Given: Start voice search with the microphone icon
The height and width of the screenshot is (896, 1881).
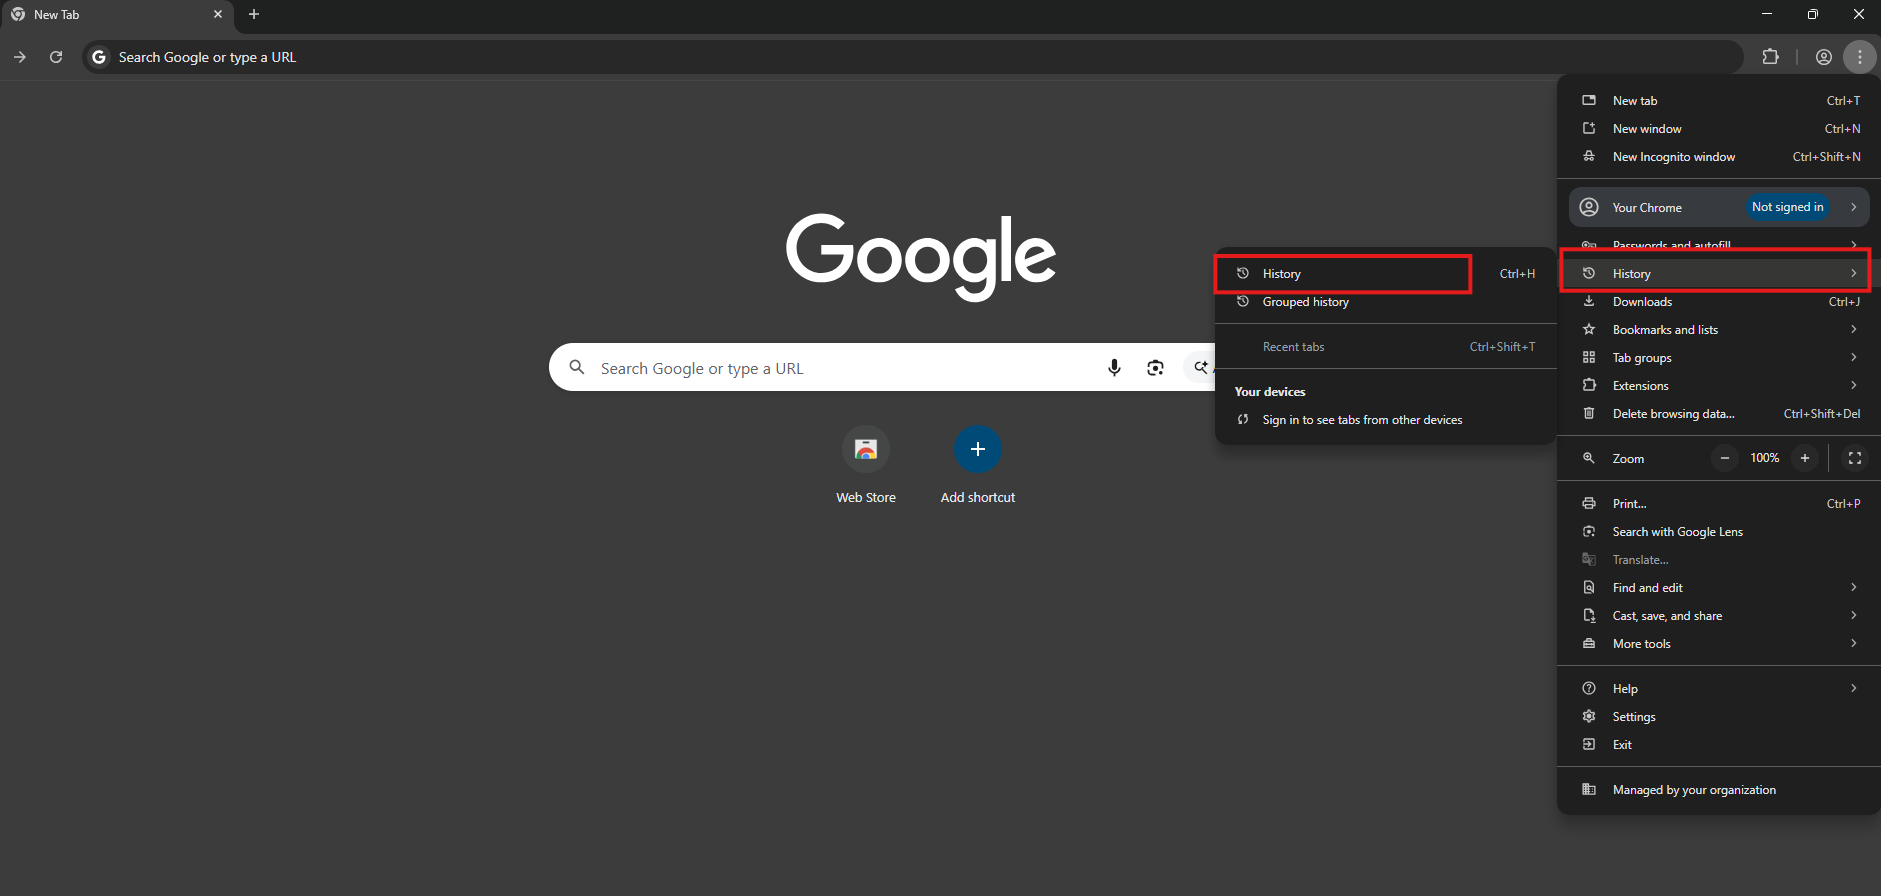Looking at the screenshot, I should [1114, 368].
